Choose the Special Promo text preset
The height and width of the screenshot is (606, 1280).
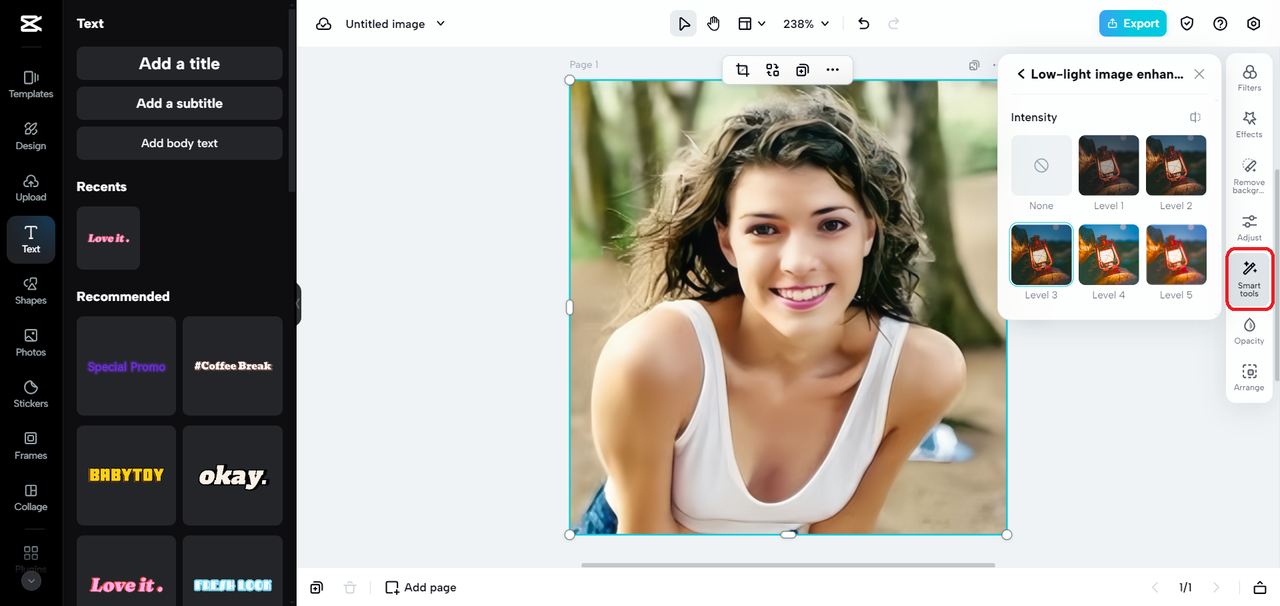126,366
